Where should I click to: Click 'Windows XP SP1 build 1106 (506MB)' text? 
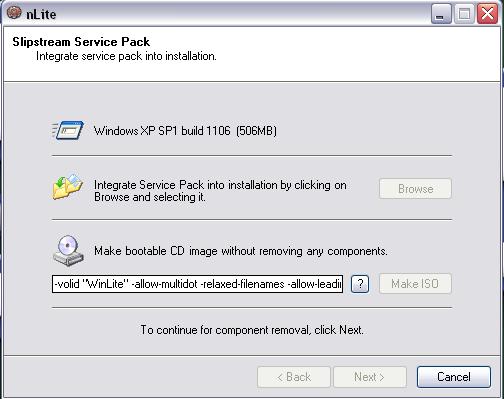185,131
